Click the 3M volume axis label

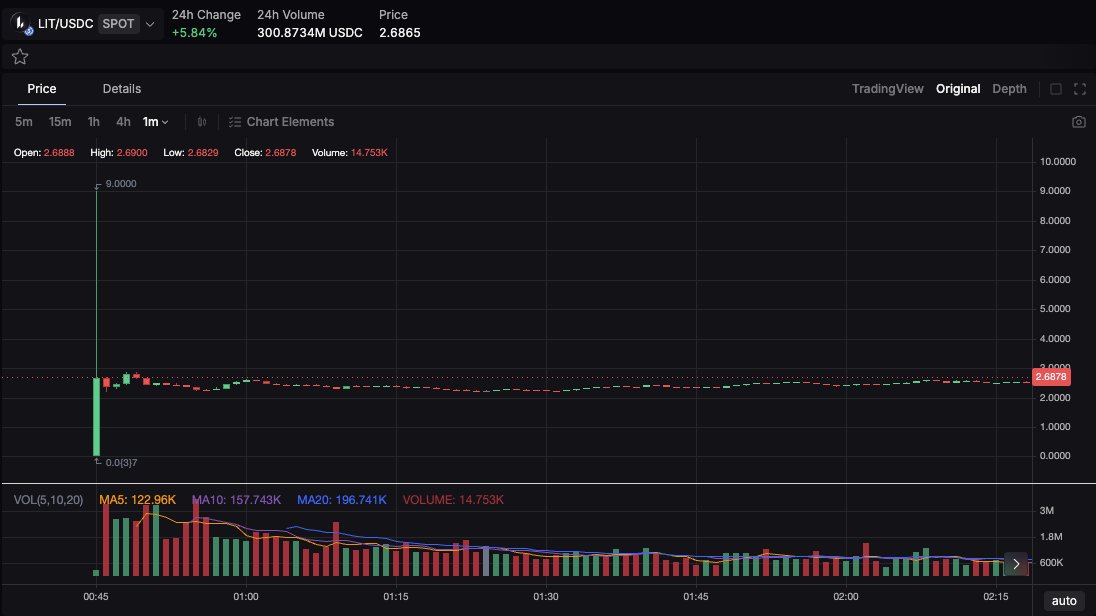click(x=1046, y=510)
